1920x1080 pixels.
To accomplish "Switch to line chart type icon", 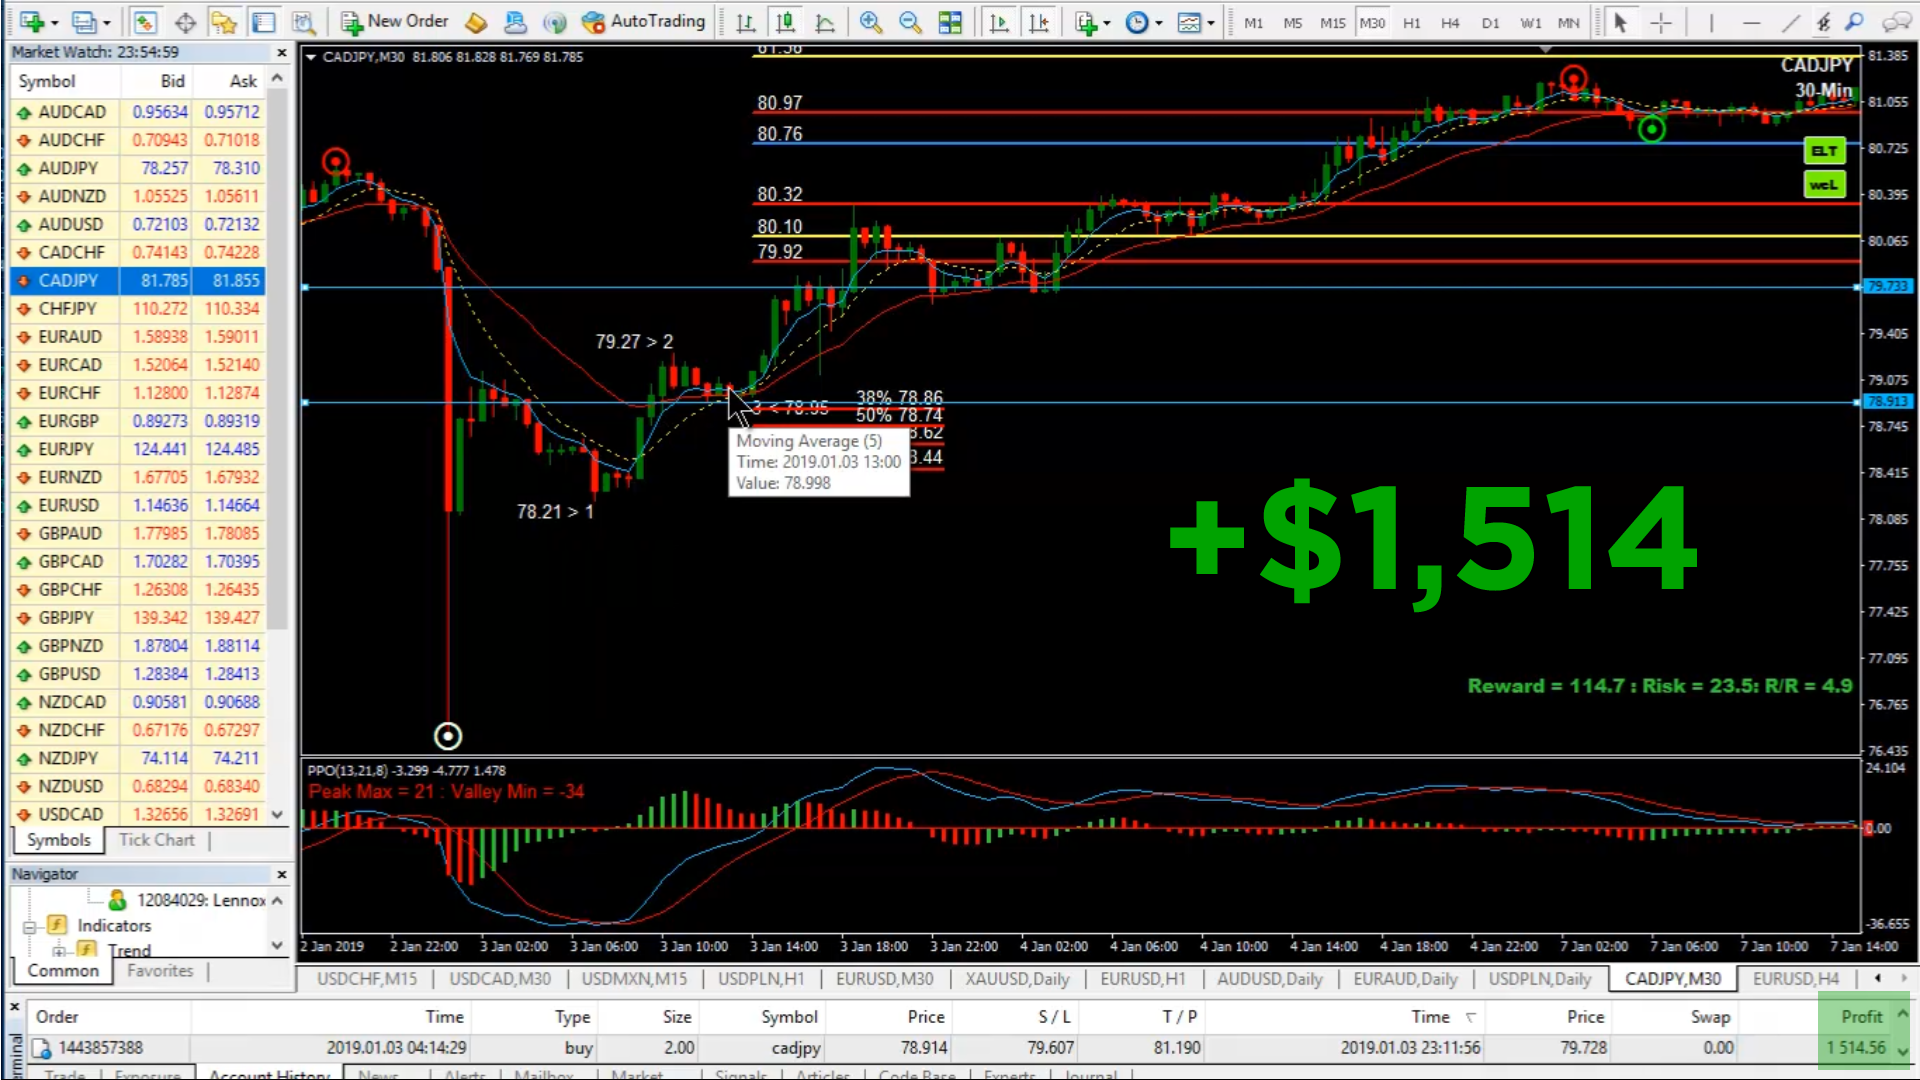I will (x=825, y=22).
